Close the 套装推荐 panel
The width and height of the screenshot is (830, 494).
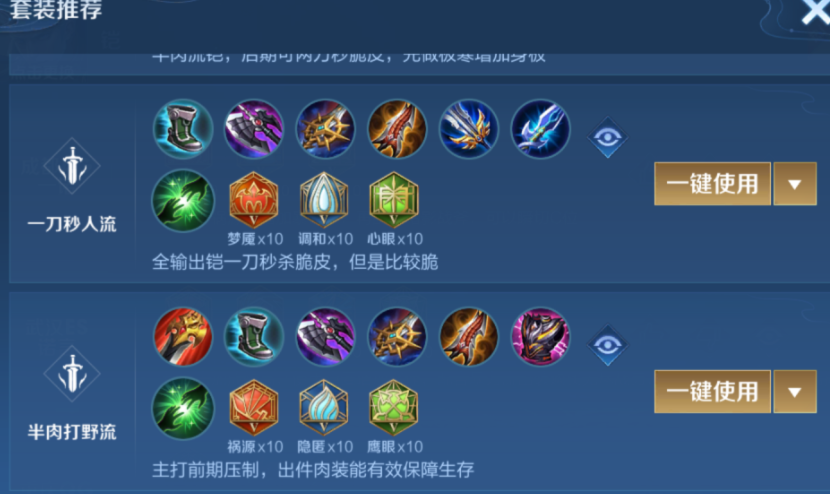pos(816,12)
